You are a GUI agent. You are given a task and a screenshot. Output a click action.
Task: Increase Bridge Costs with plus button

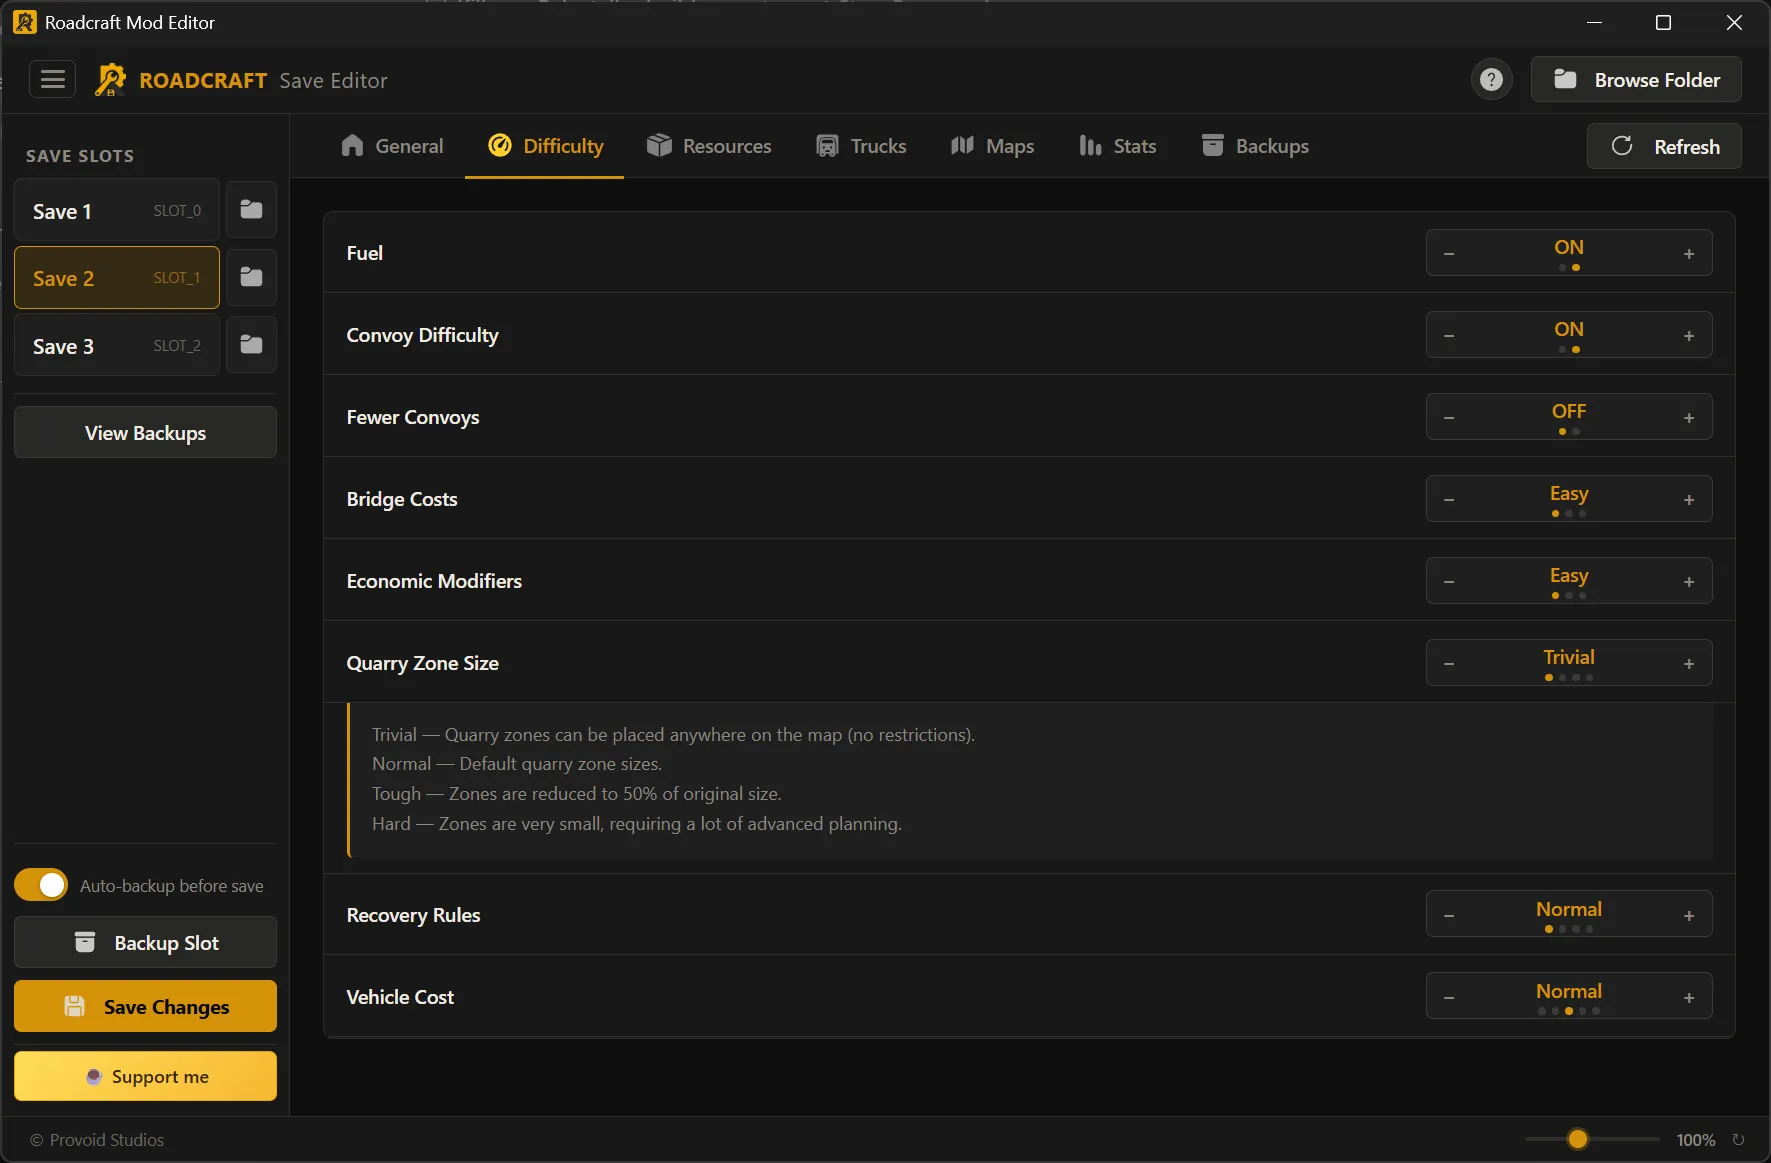[x=1689, y=500]
